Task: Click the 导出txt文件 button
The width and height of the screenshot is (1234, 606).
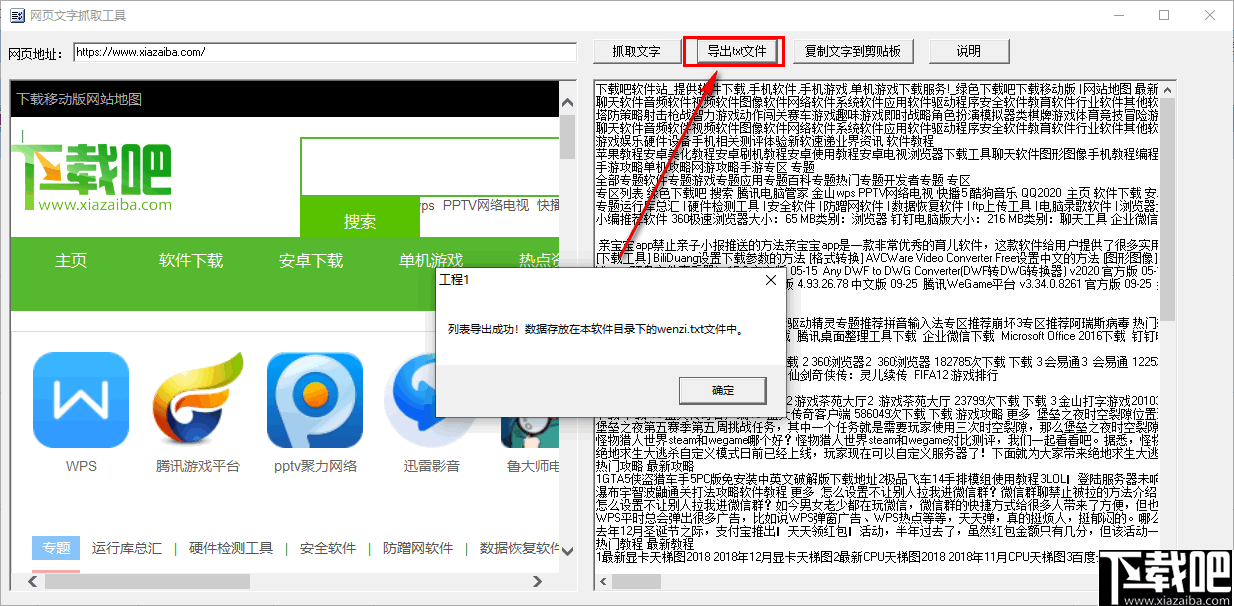Action: pyautogui.click(x=736, y=51)
